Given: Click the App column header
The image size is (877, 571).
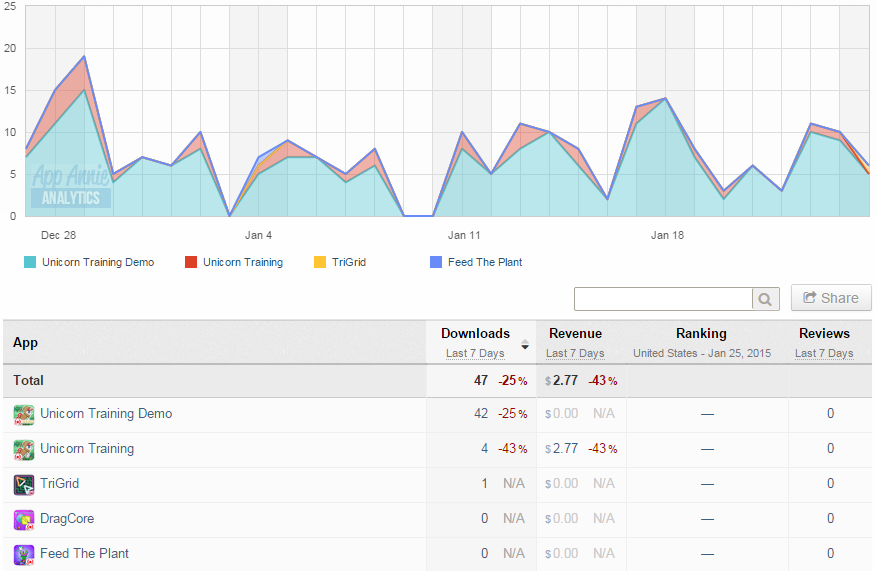Looking at the screenshot, I should tap(26, 342).
